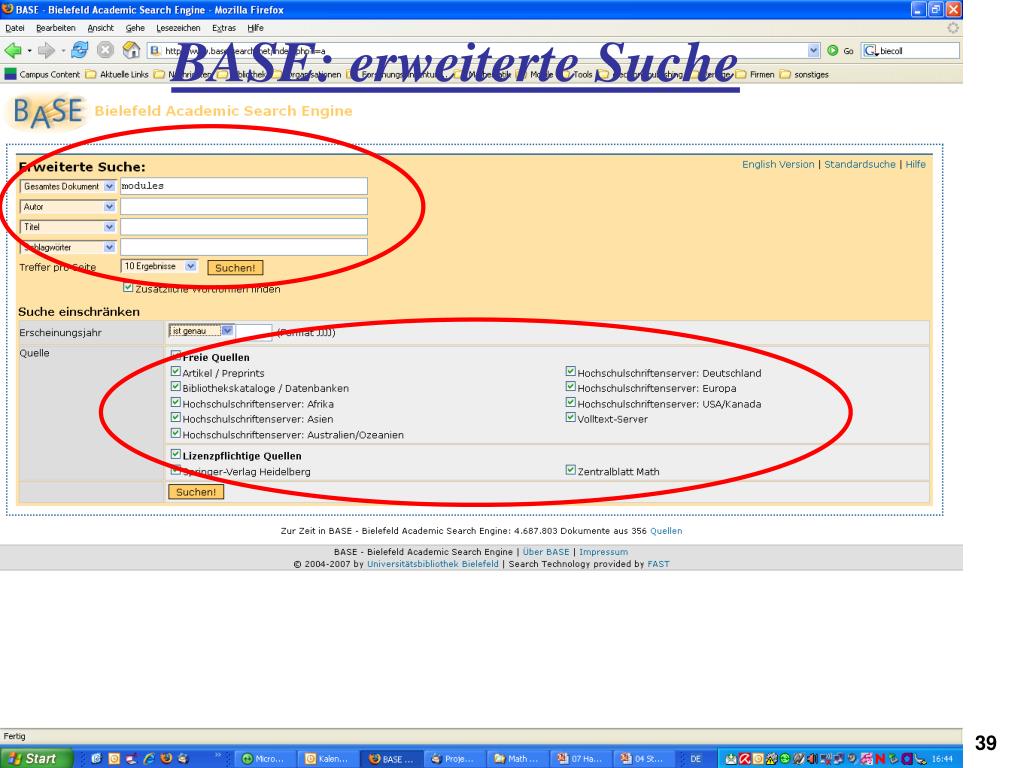The width and height of the screenshot is (1024, 768).
Task: Switch to the Proje... taskbar window
Action: 453,758
